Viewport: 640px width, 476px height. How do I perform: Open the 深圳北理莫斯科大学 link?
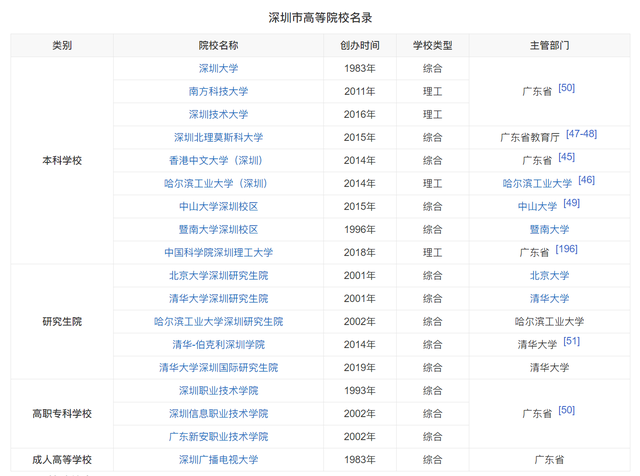[x=218, y=138]
